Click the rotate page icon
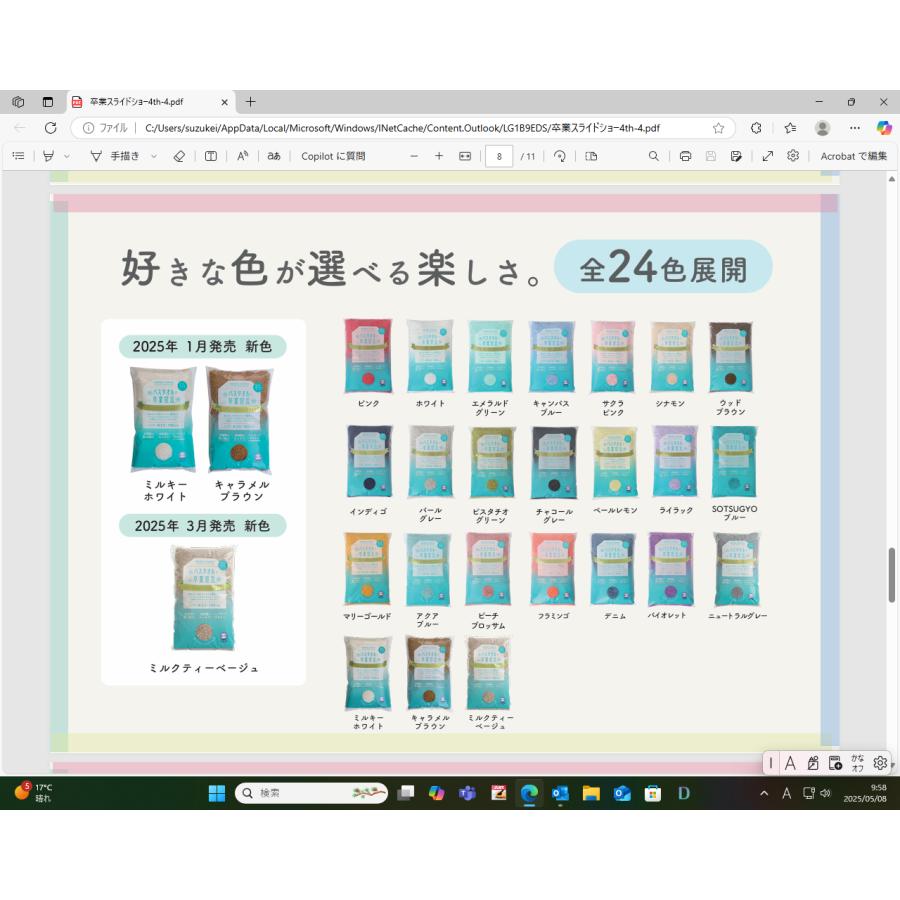Image resolution: width=900 pixels, height=900 pixels. [x=560, y=156]
